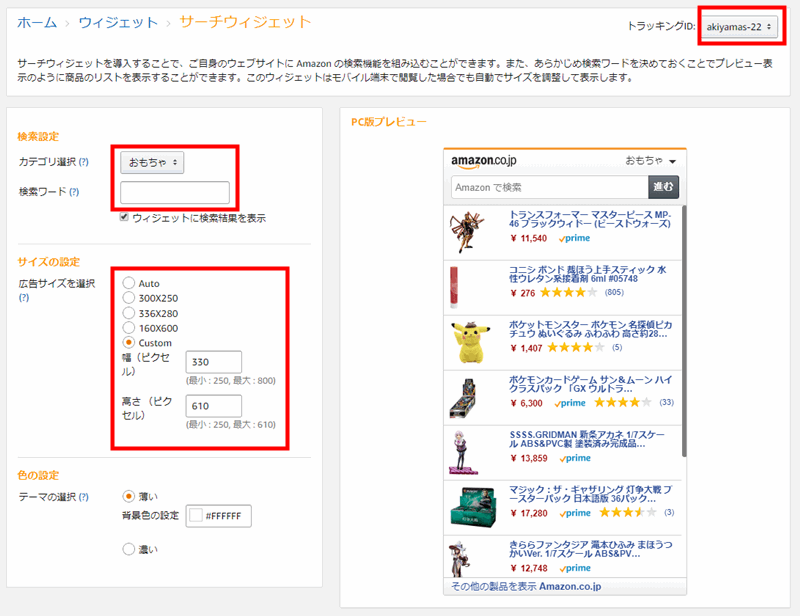Click the star rating on コニシ ボンド
800x616 pixels.
tap(568, 292)
